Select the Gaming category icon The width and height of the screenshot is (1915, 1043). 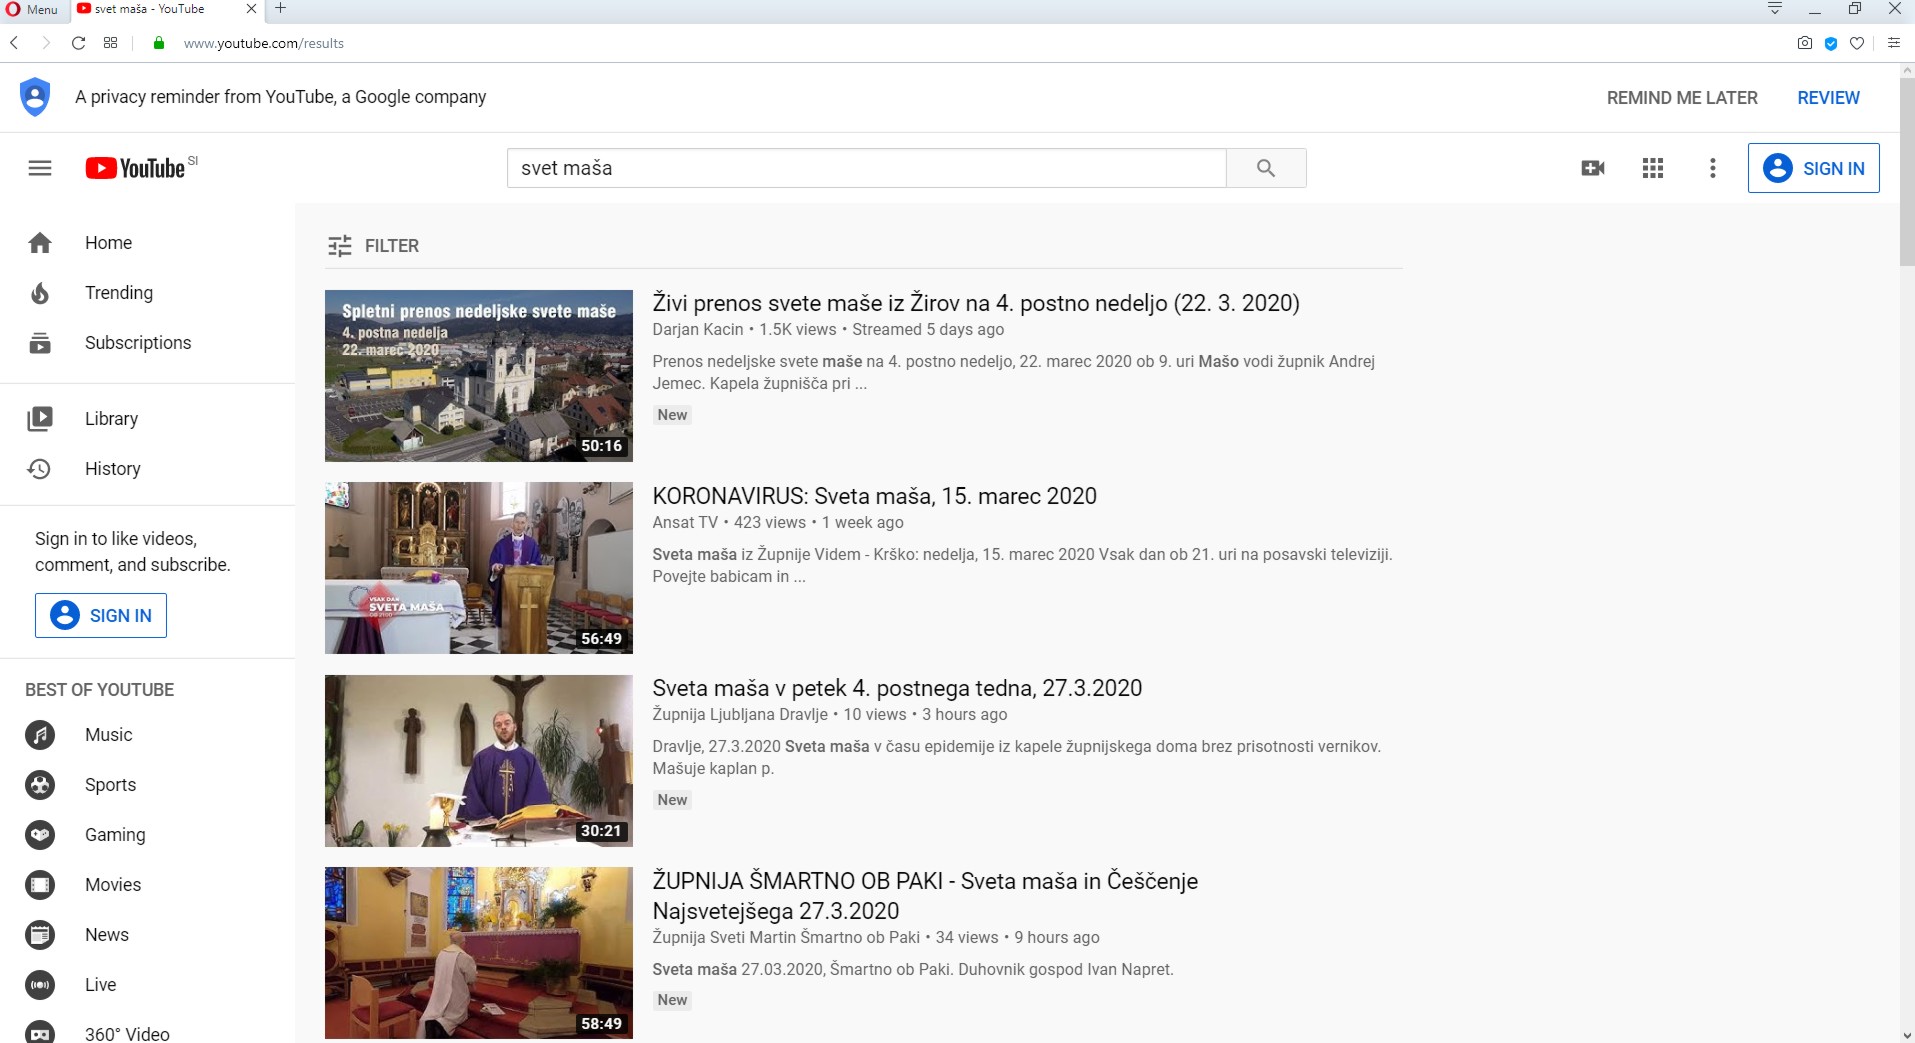[x=40, y=835]
